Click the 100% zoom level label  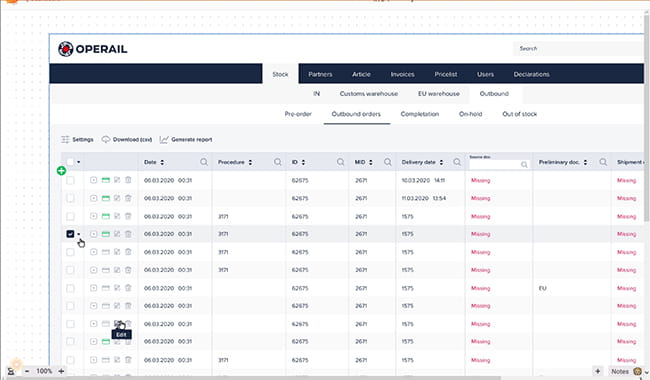coord(44,371)
